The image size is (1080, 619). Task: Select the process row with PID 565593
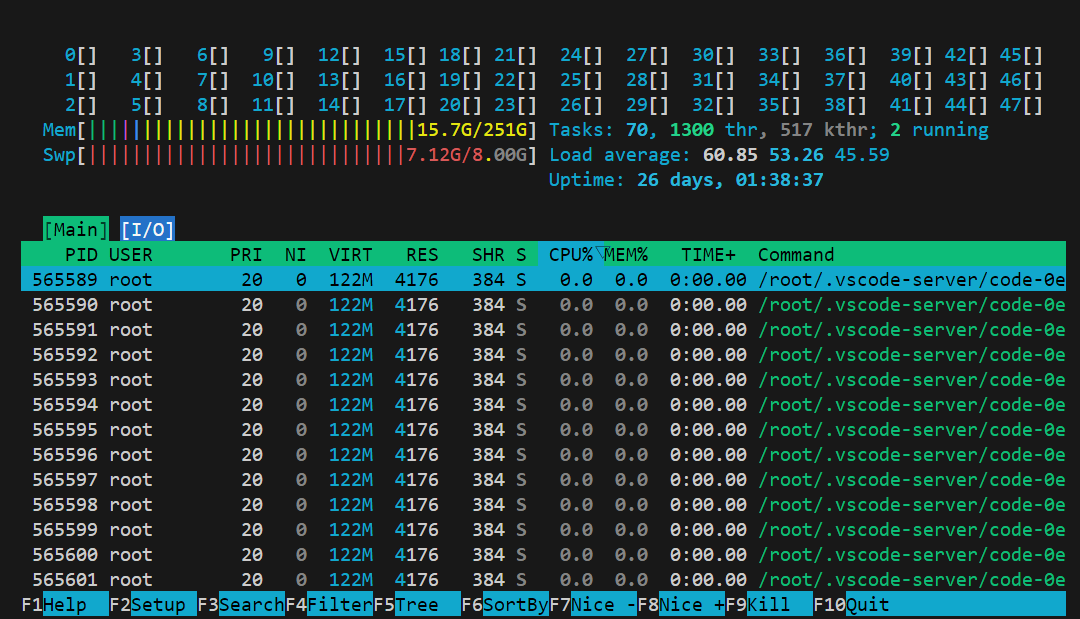(x=543, y=379)
